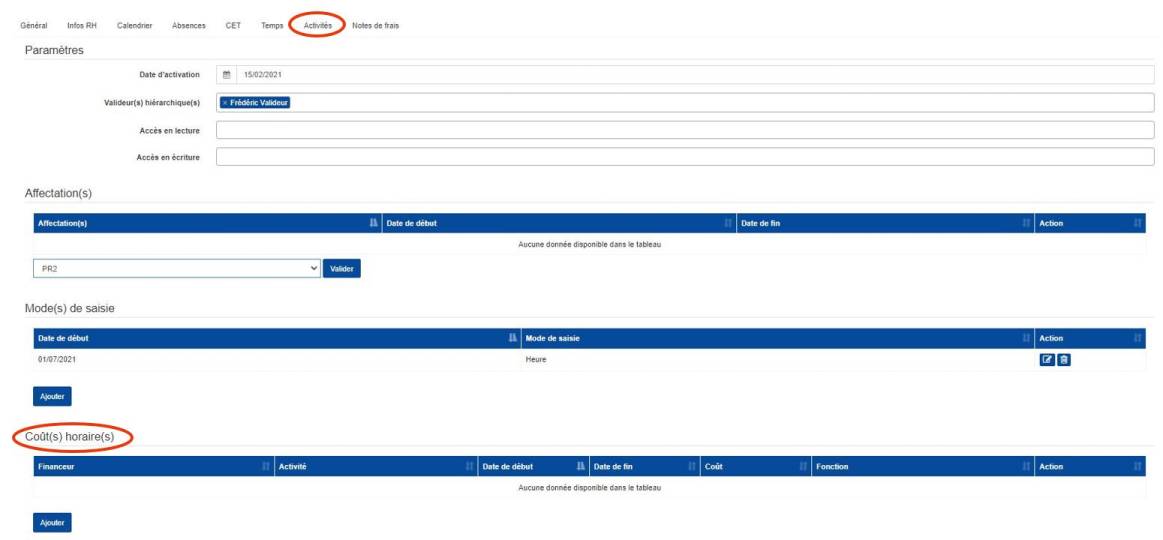Focus the Accès en écriture field
Image resolution: width=1163 pixels, height=540 pixels.
click(685, 157)
